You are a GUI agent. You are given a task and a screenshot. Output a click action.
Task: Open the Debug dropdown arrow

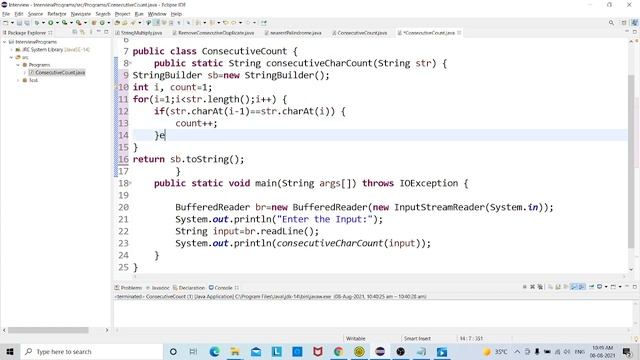pos(43,23)
